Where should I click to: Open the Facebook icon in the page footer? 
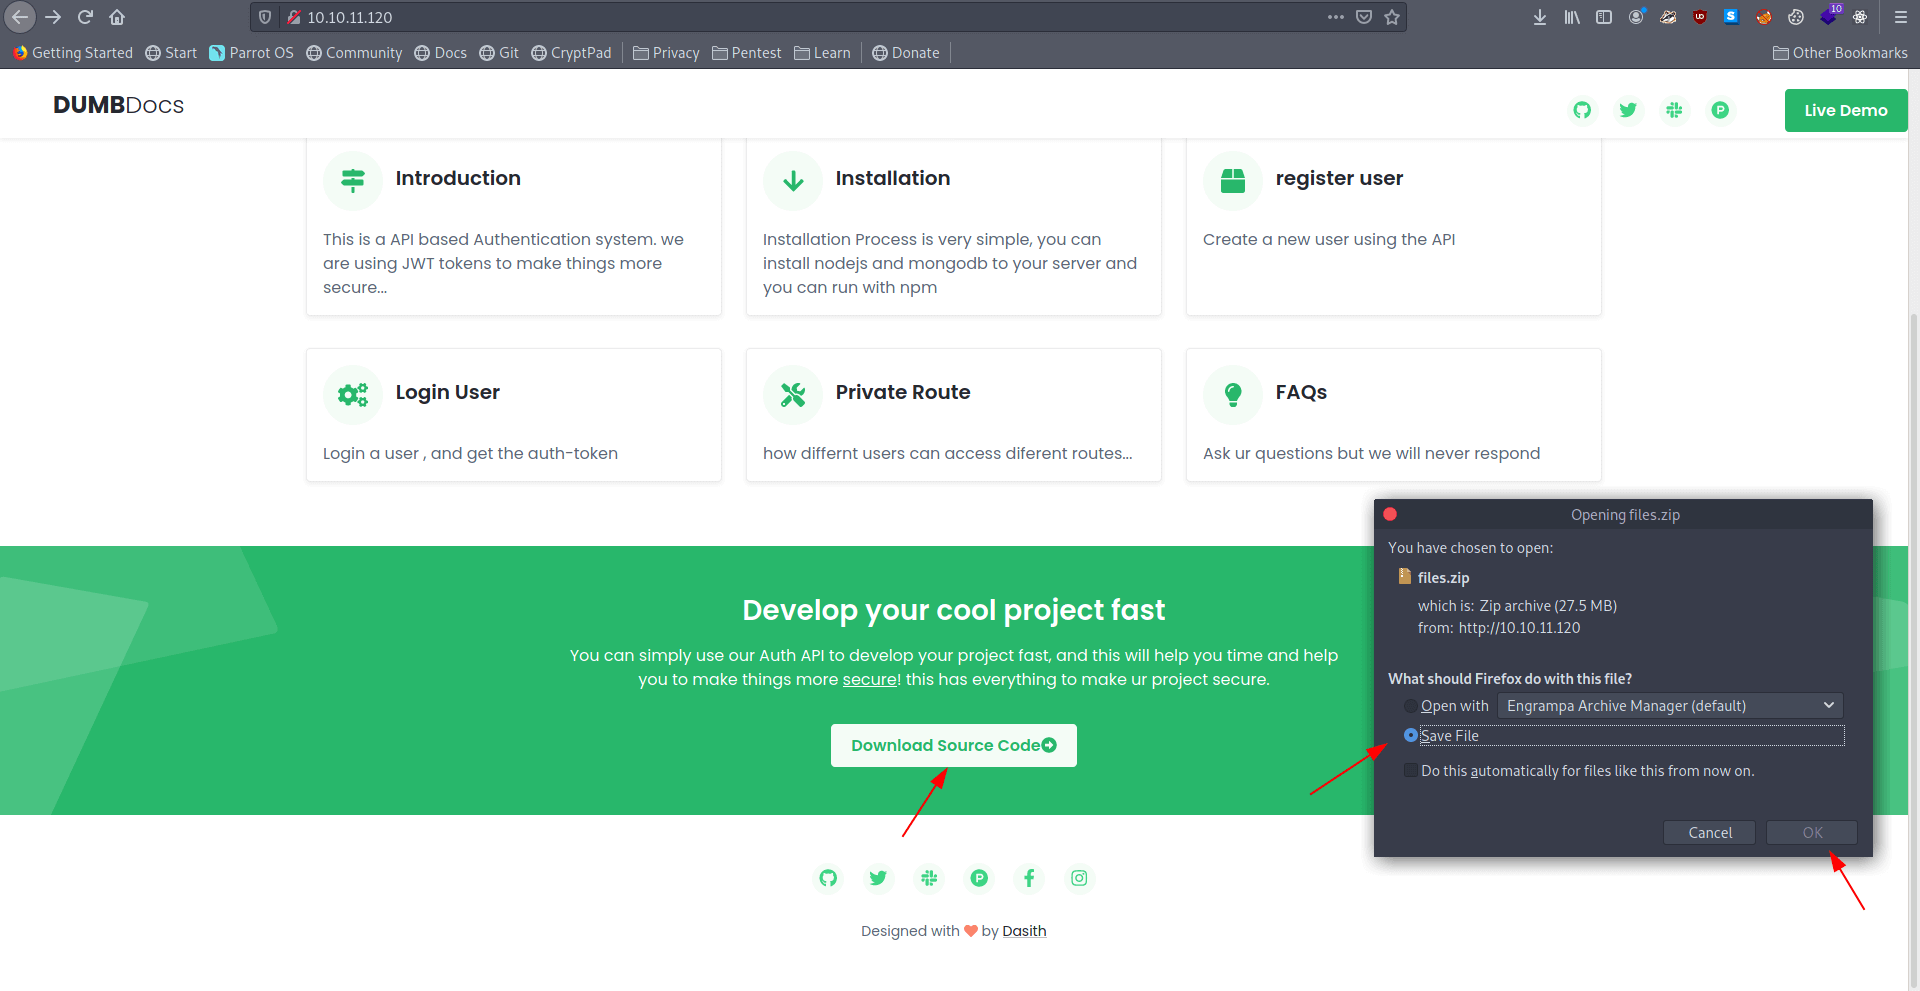pyautogui.click(x=1029, y=878)
